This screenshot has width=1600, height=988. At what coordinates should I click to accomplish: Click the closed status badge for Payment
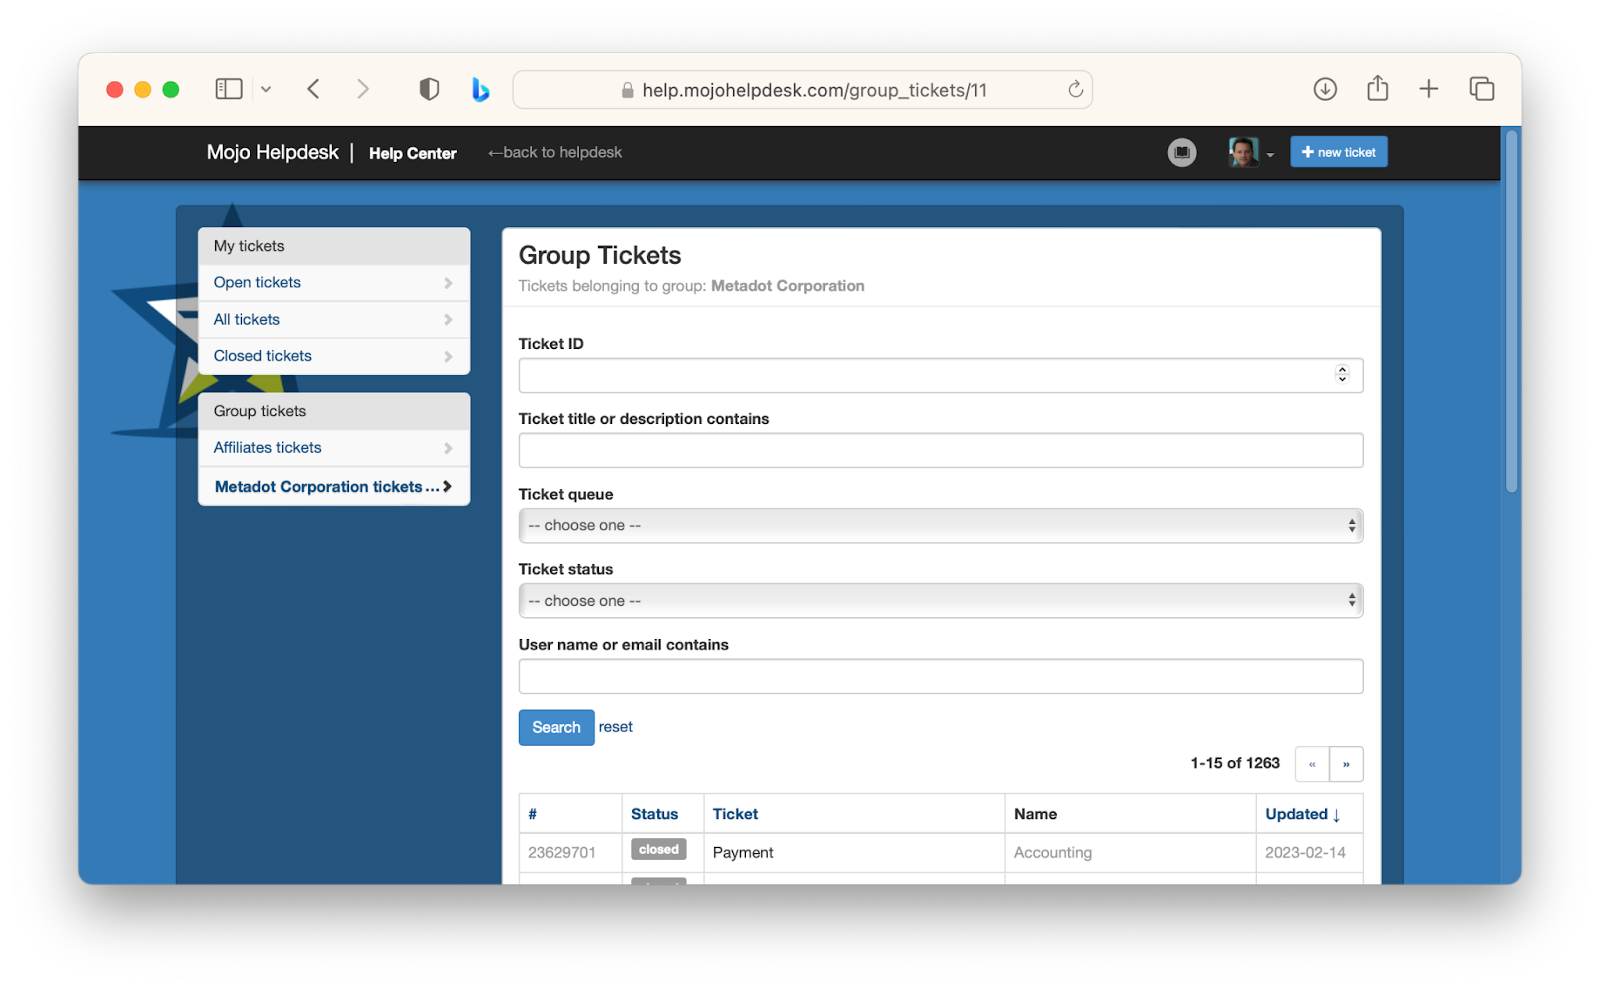coord(659,850)
